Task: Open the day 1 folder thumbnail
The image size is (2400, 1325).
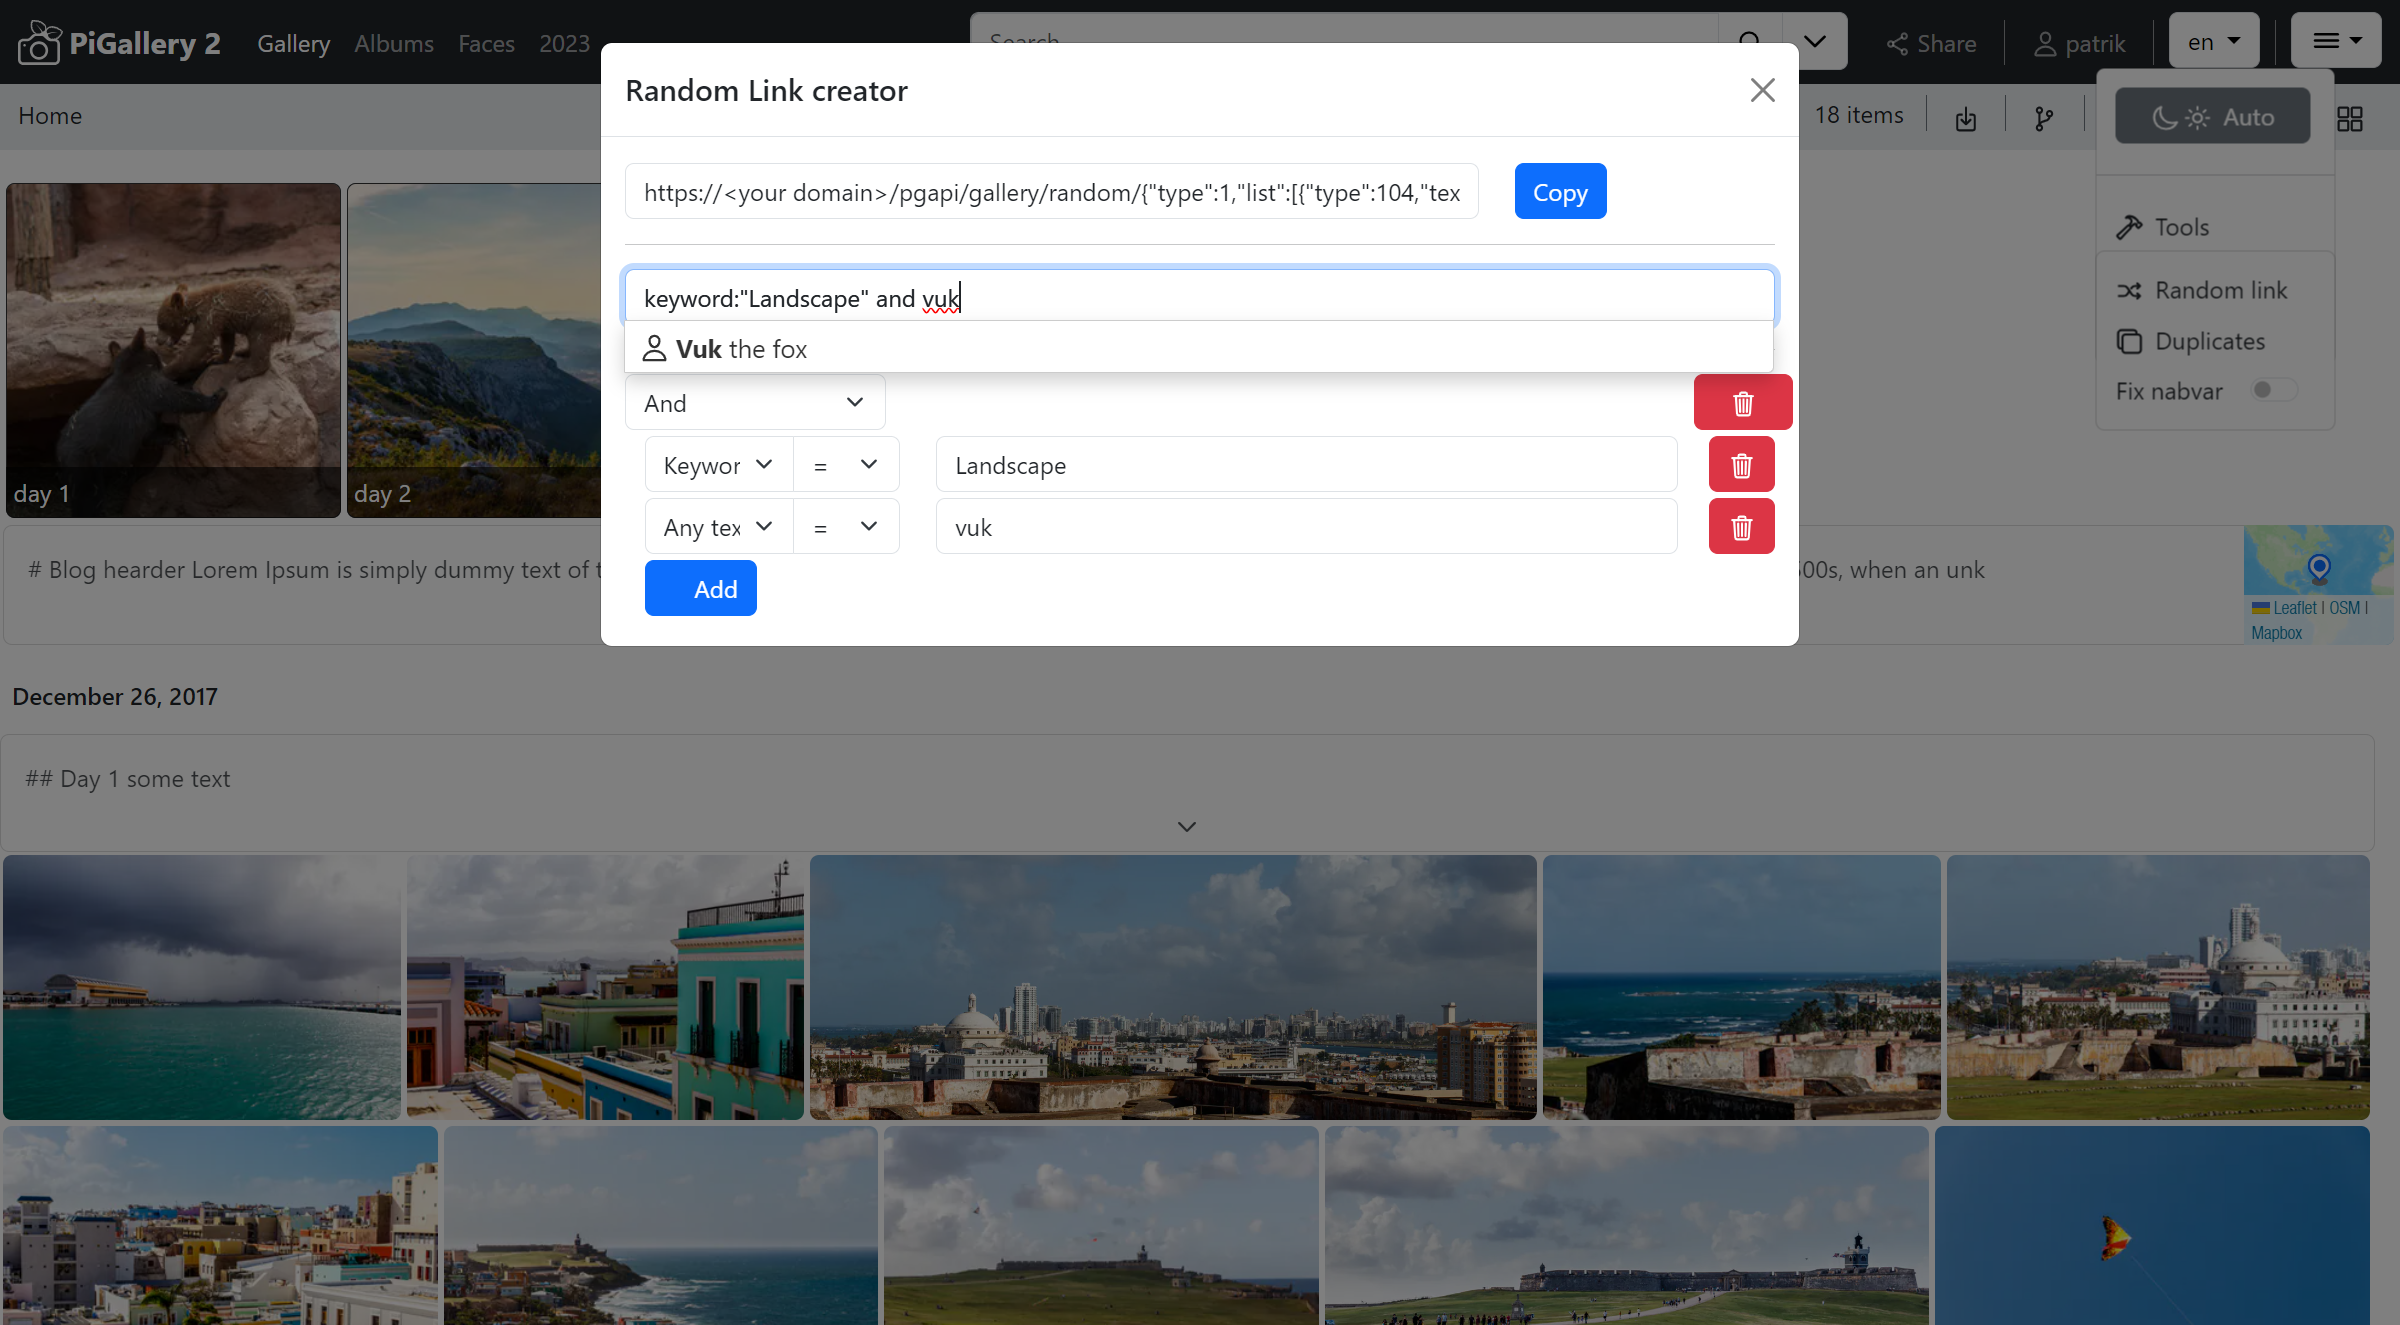Action: pos(173,350)
